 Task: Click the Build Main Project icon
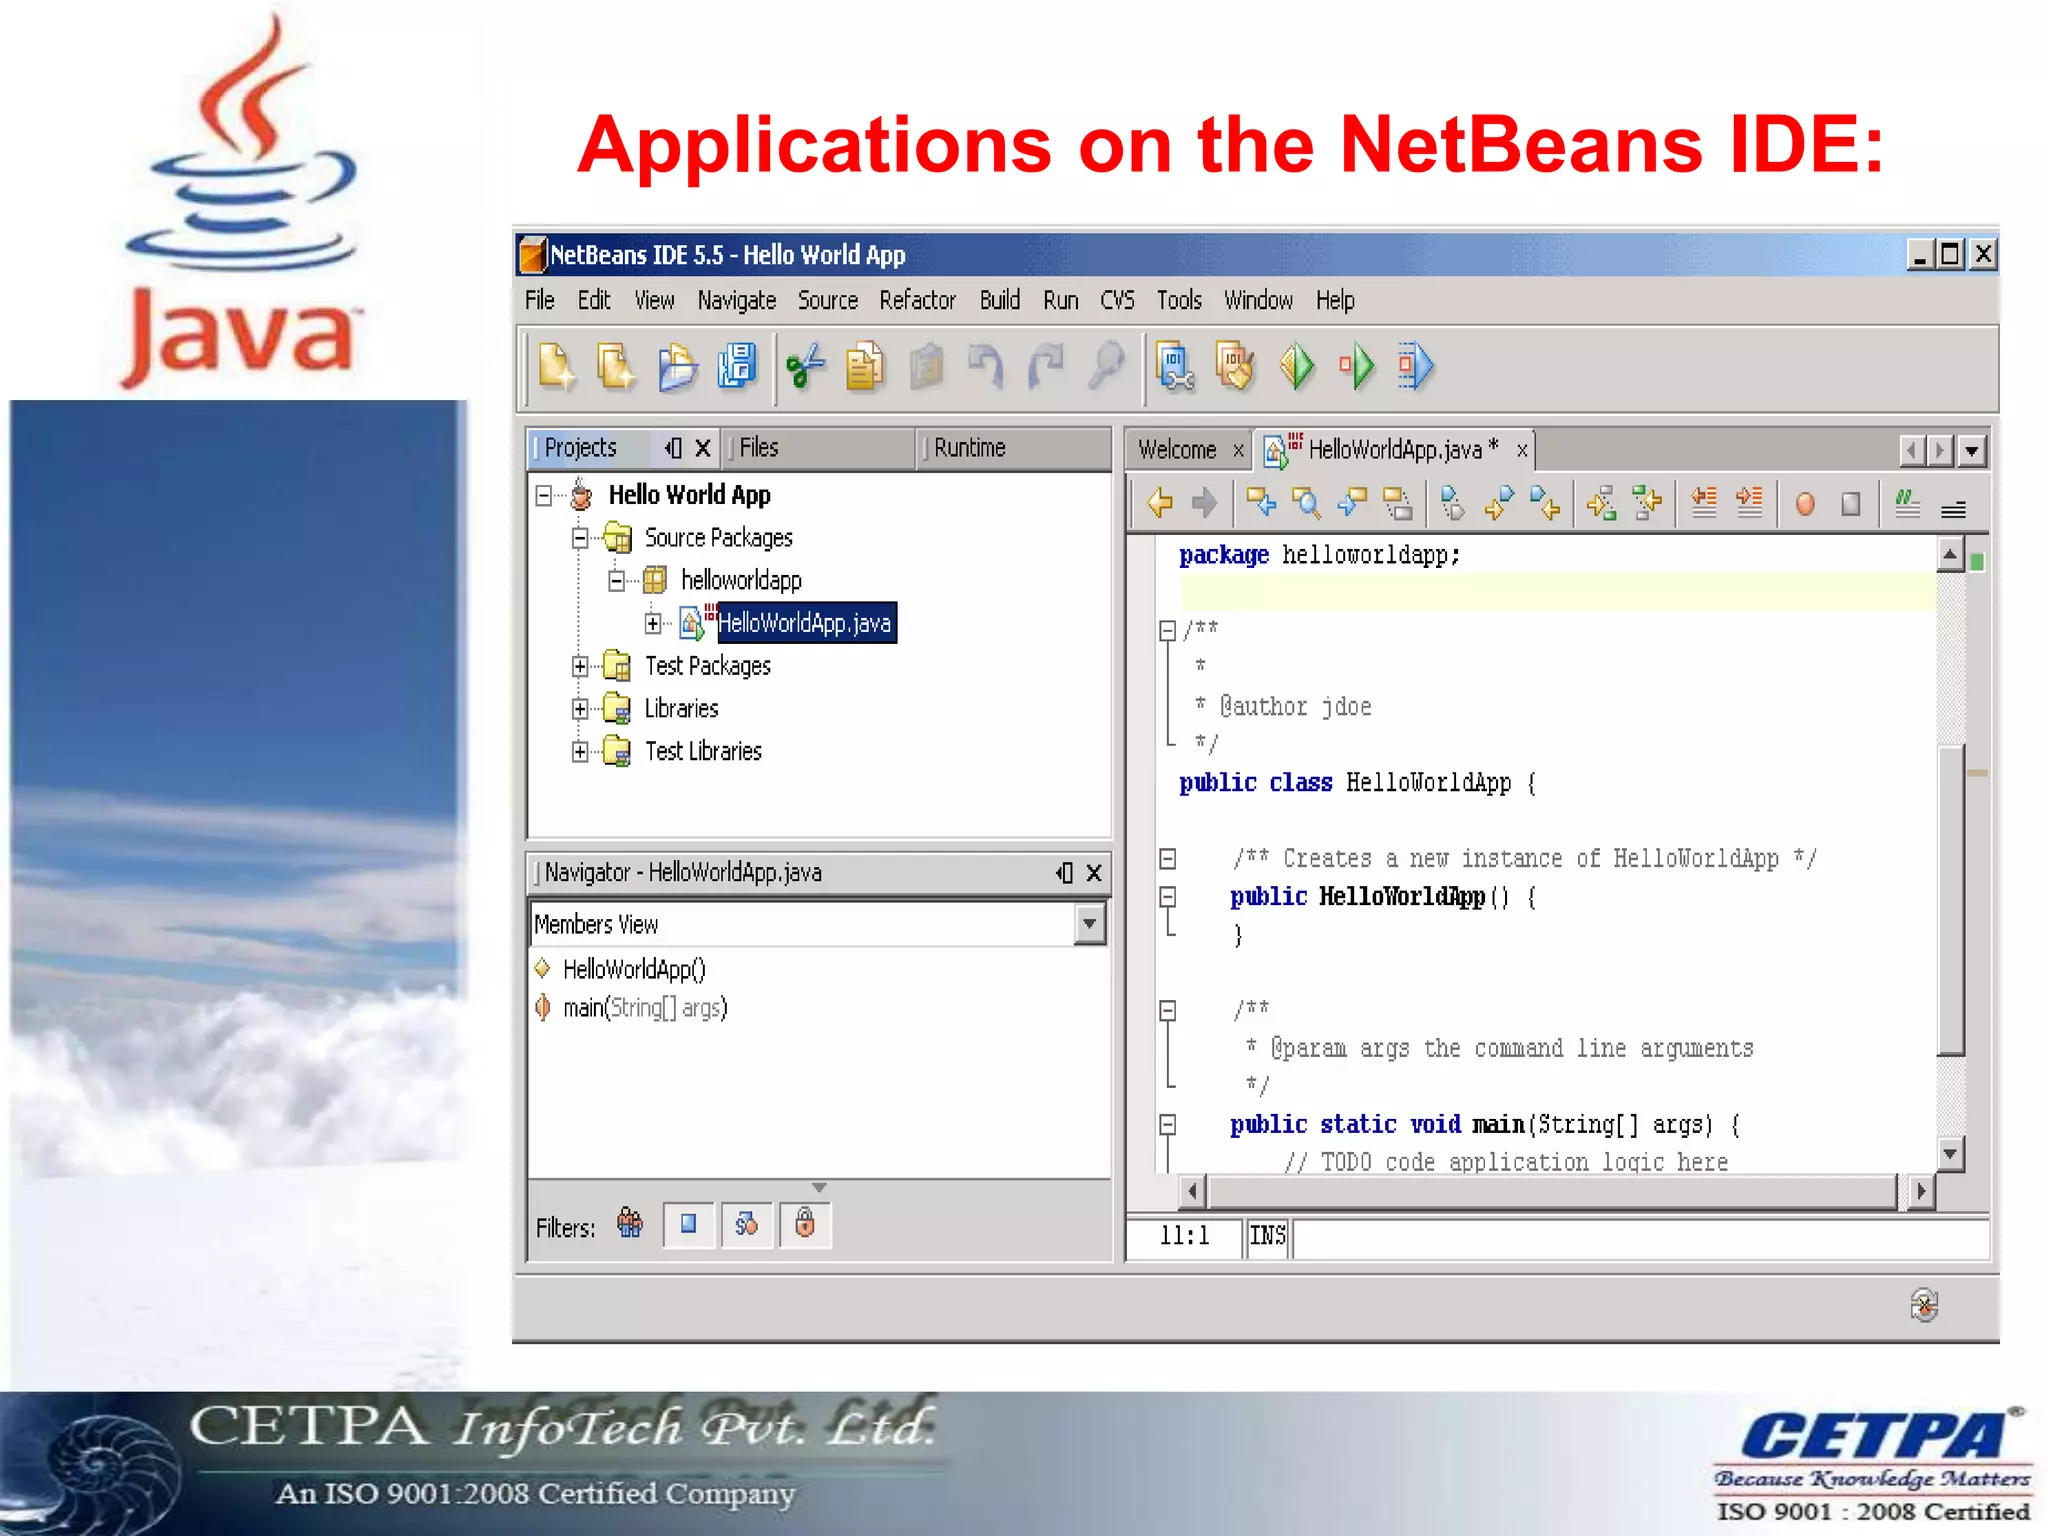click(1175, 366)
